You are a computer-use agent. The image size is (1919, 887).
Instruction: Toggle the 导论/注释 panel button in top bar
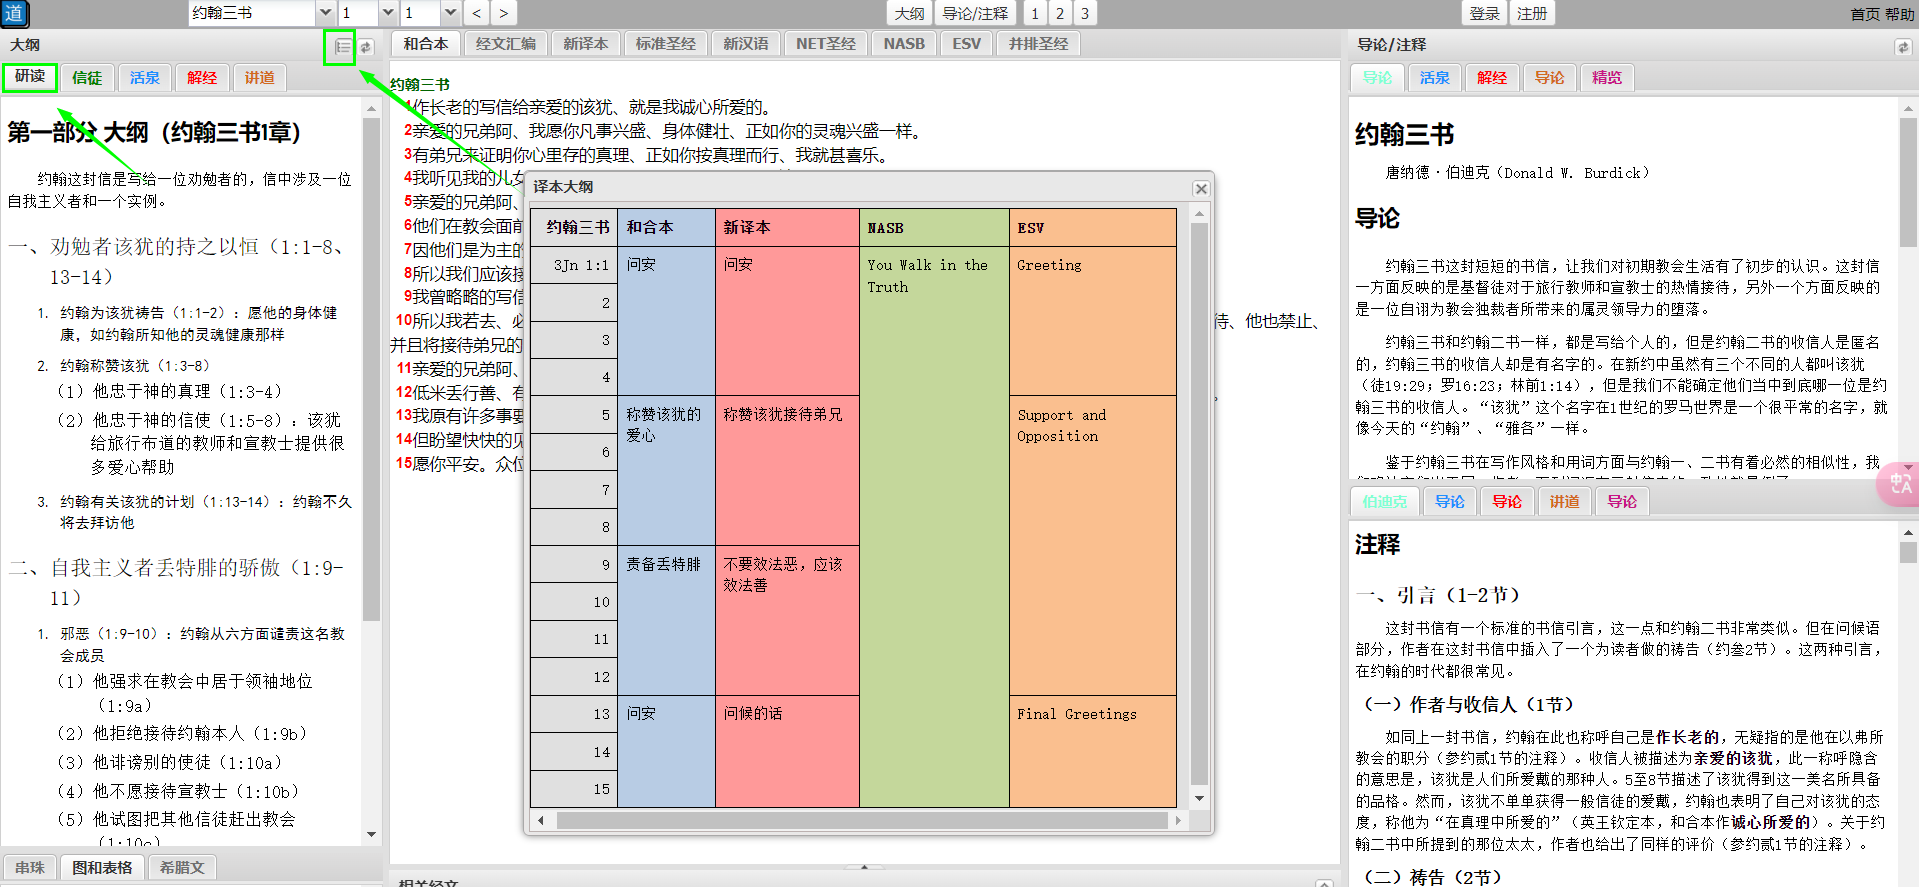975,13
